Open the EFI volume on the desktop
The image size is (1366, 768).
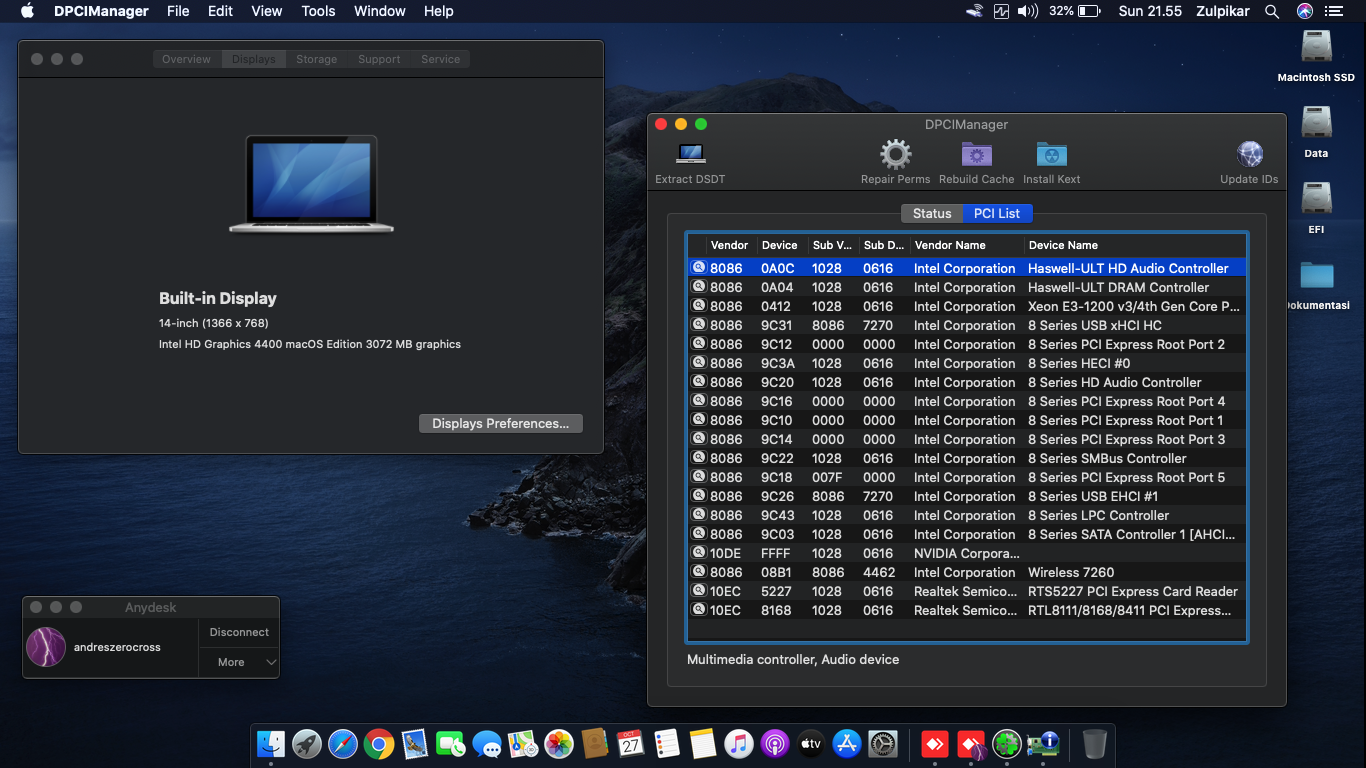pos(1316,200)
